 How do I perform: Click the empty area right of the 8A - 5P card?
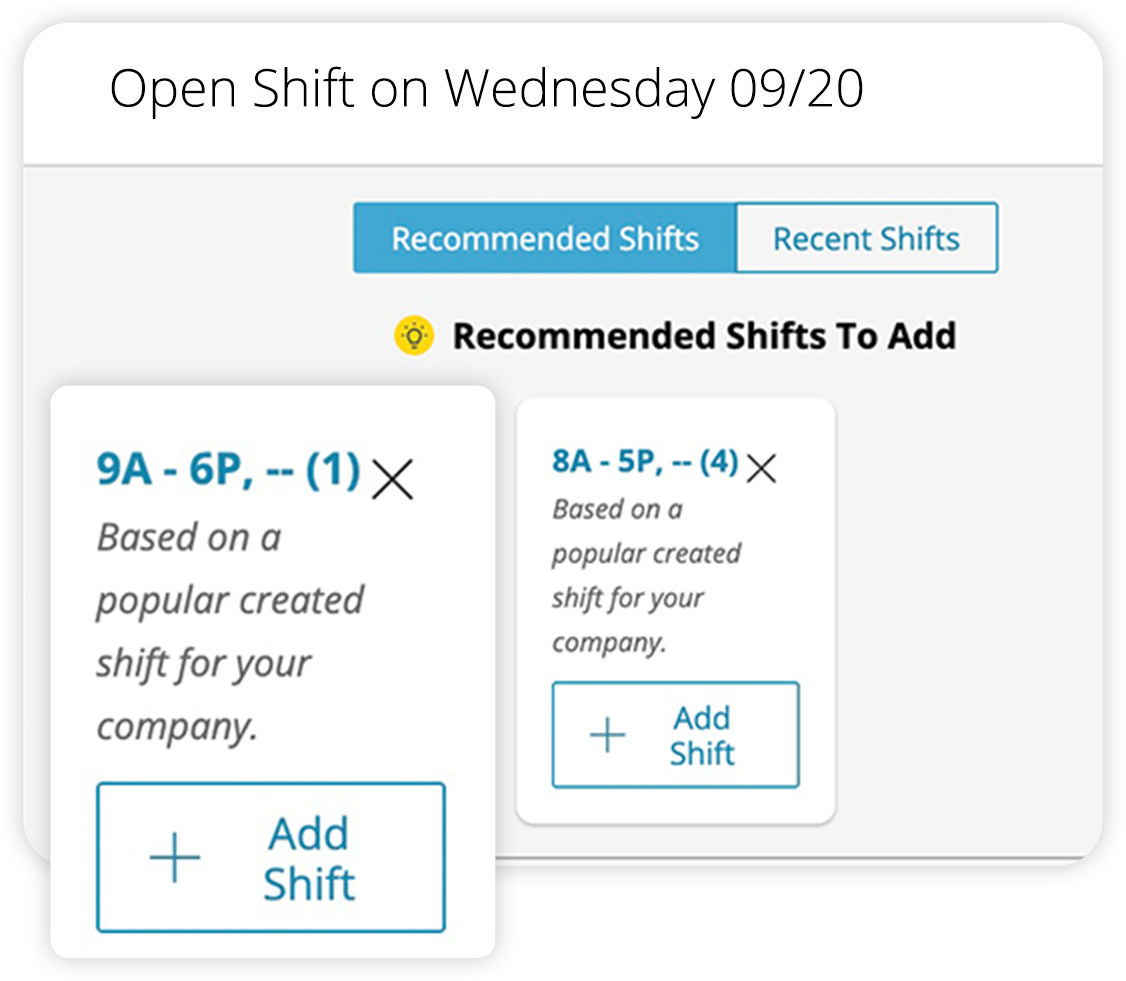click(x=968, y=610)
